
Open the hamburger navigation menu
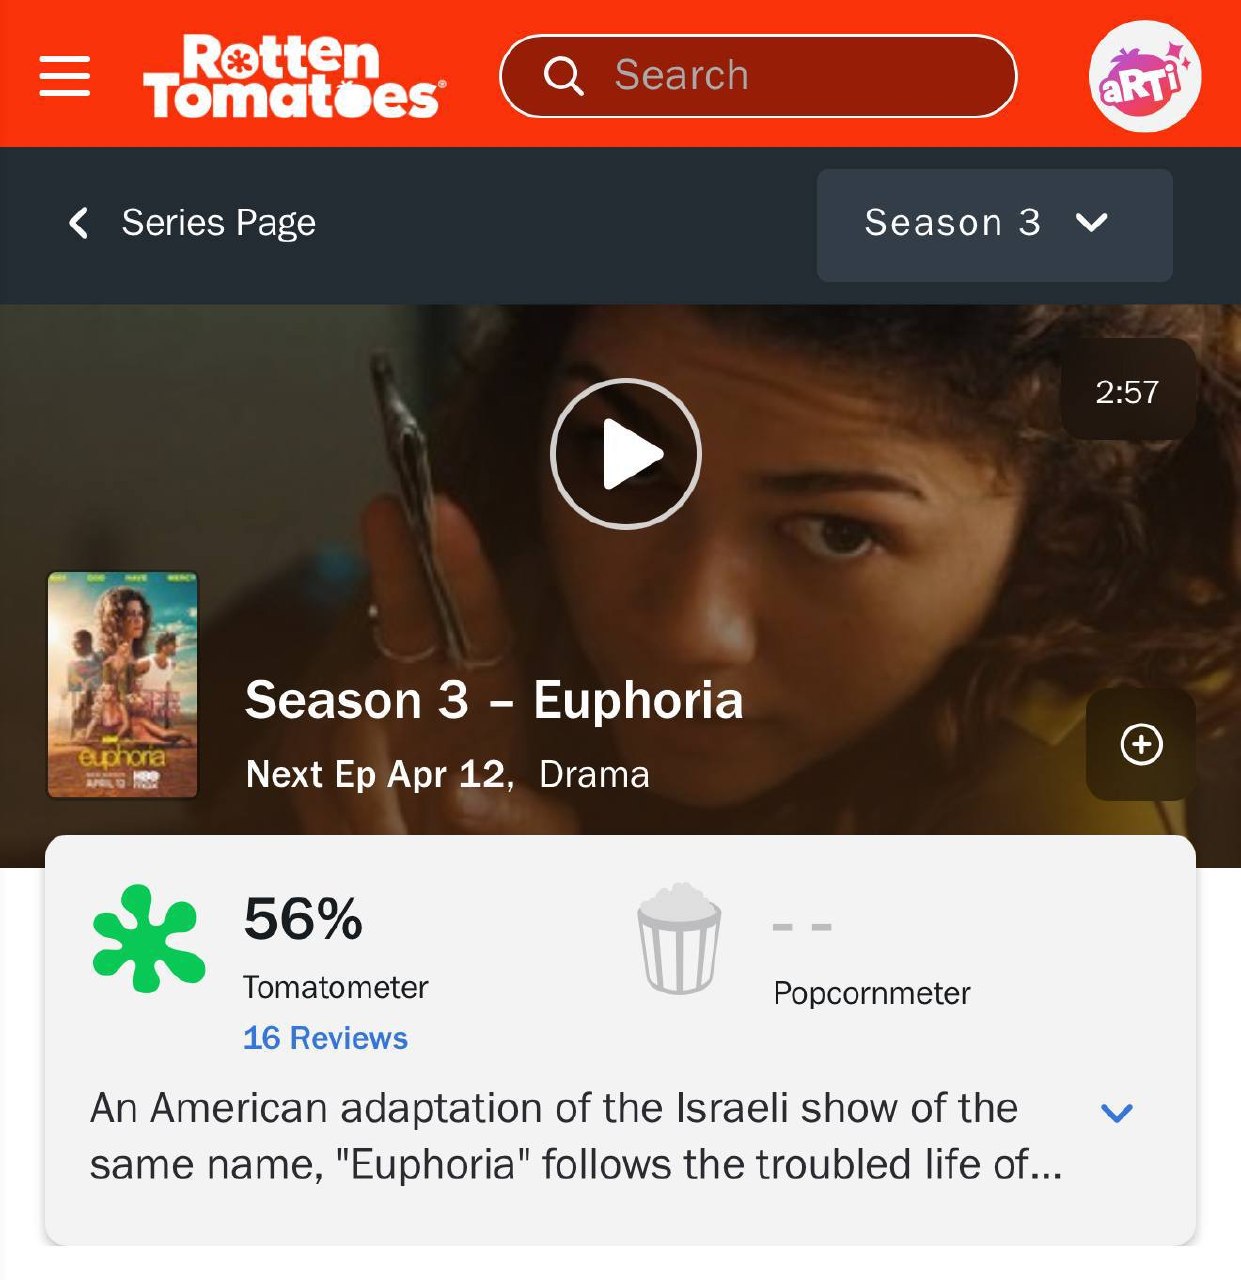tap(65, 76)
